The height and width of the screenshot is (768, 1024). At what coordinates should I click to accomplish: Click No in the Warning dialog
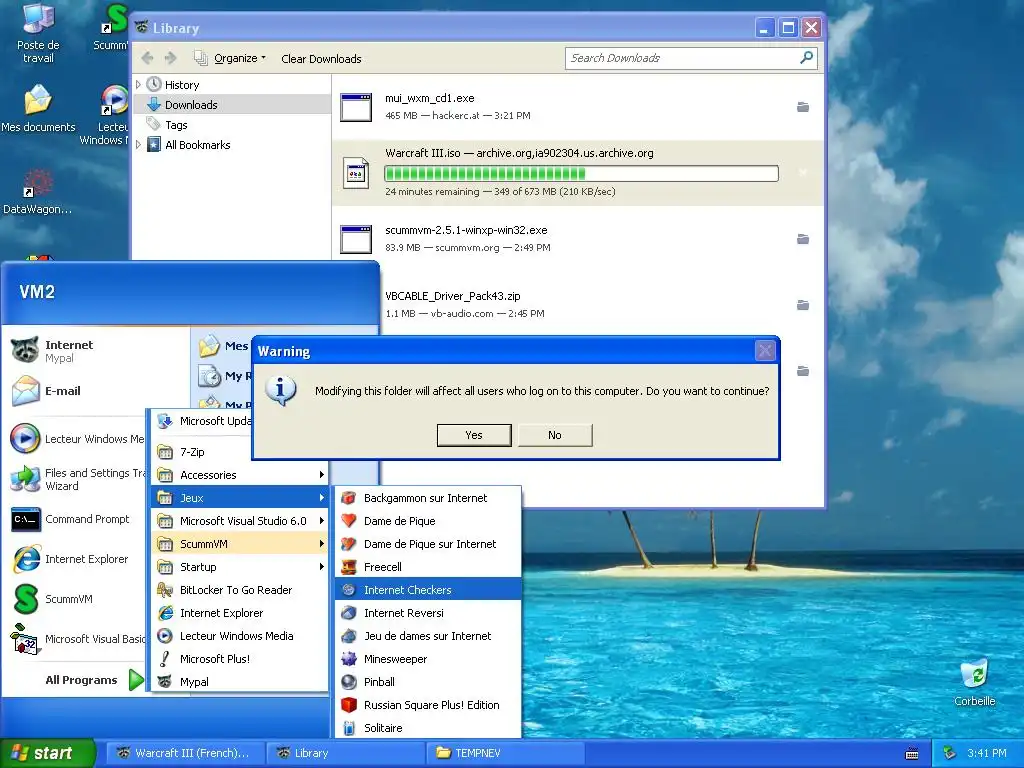[554, 435]
